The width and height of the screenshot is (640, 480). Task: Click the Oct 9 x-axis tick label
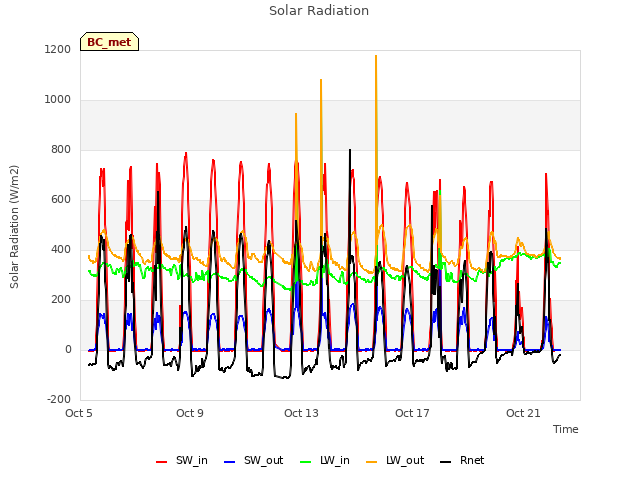(190, 413)
